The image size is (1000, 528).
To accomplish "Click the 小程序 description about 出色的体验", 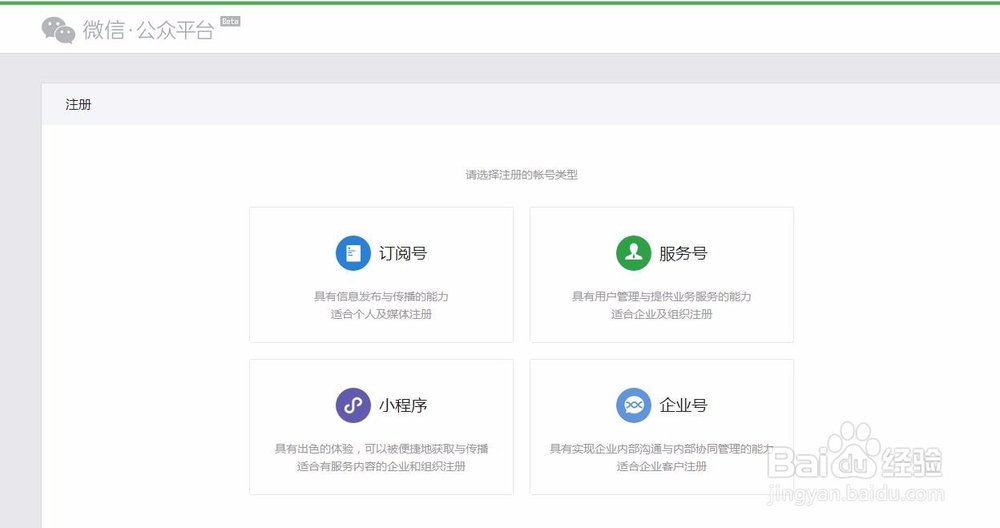I will click(381, 449).
